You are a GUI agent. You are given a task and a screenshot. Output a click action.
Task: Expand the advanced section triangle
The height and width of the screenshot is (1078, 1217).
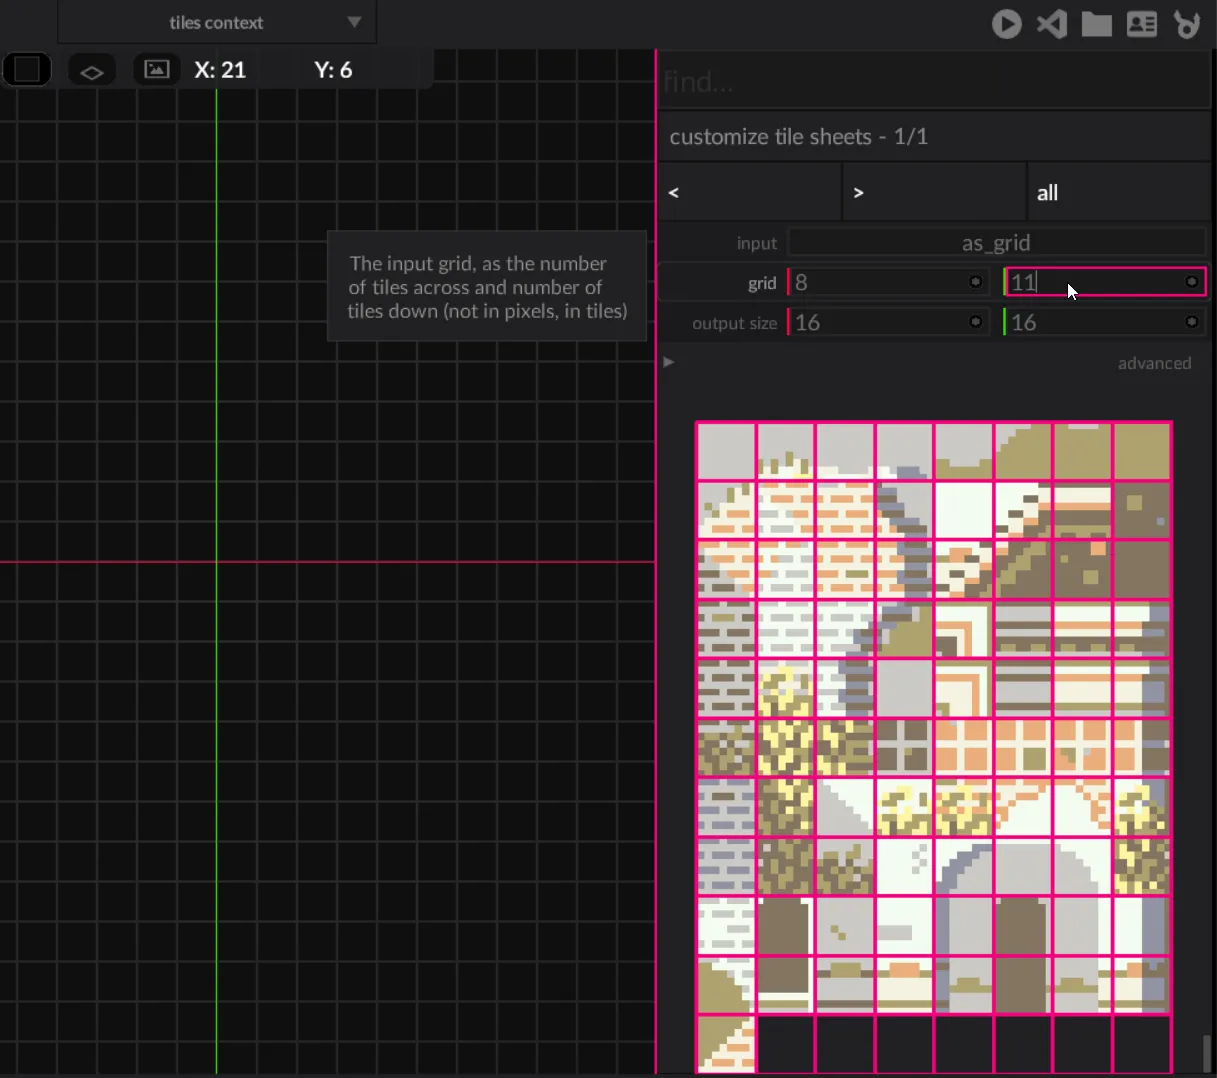pyautogui.click(x=669, y=362)
